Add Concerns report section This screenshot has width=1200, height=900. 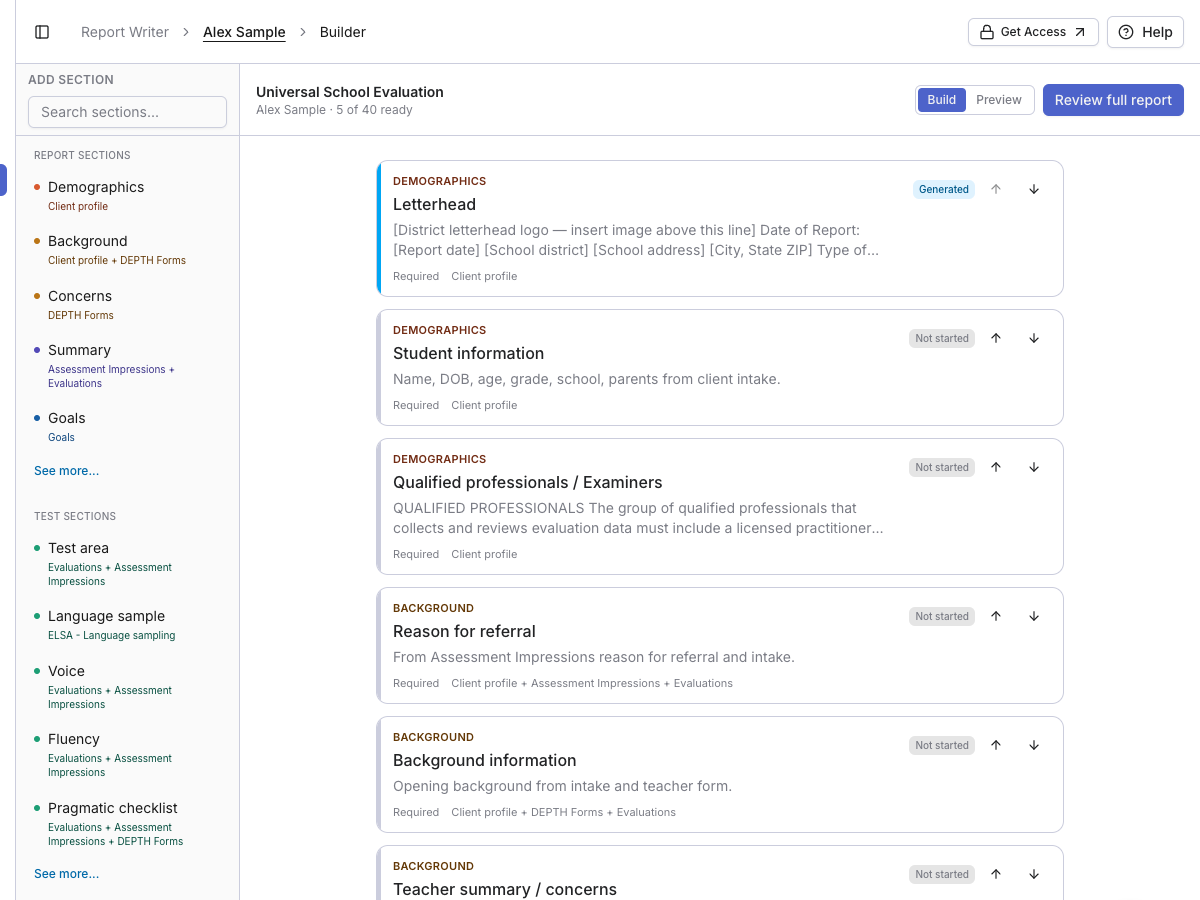tap(127, 304)
